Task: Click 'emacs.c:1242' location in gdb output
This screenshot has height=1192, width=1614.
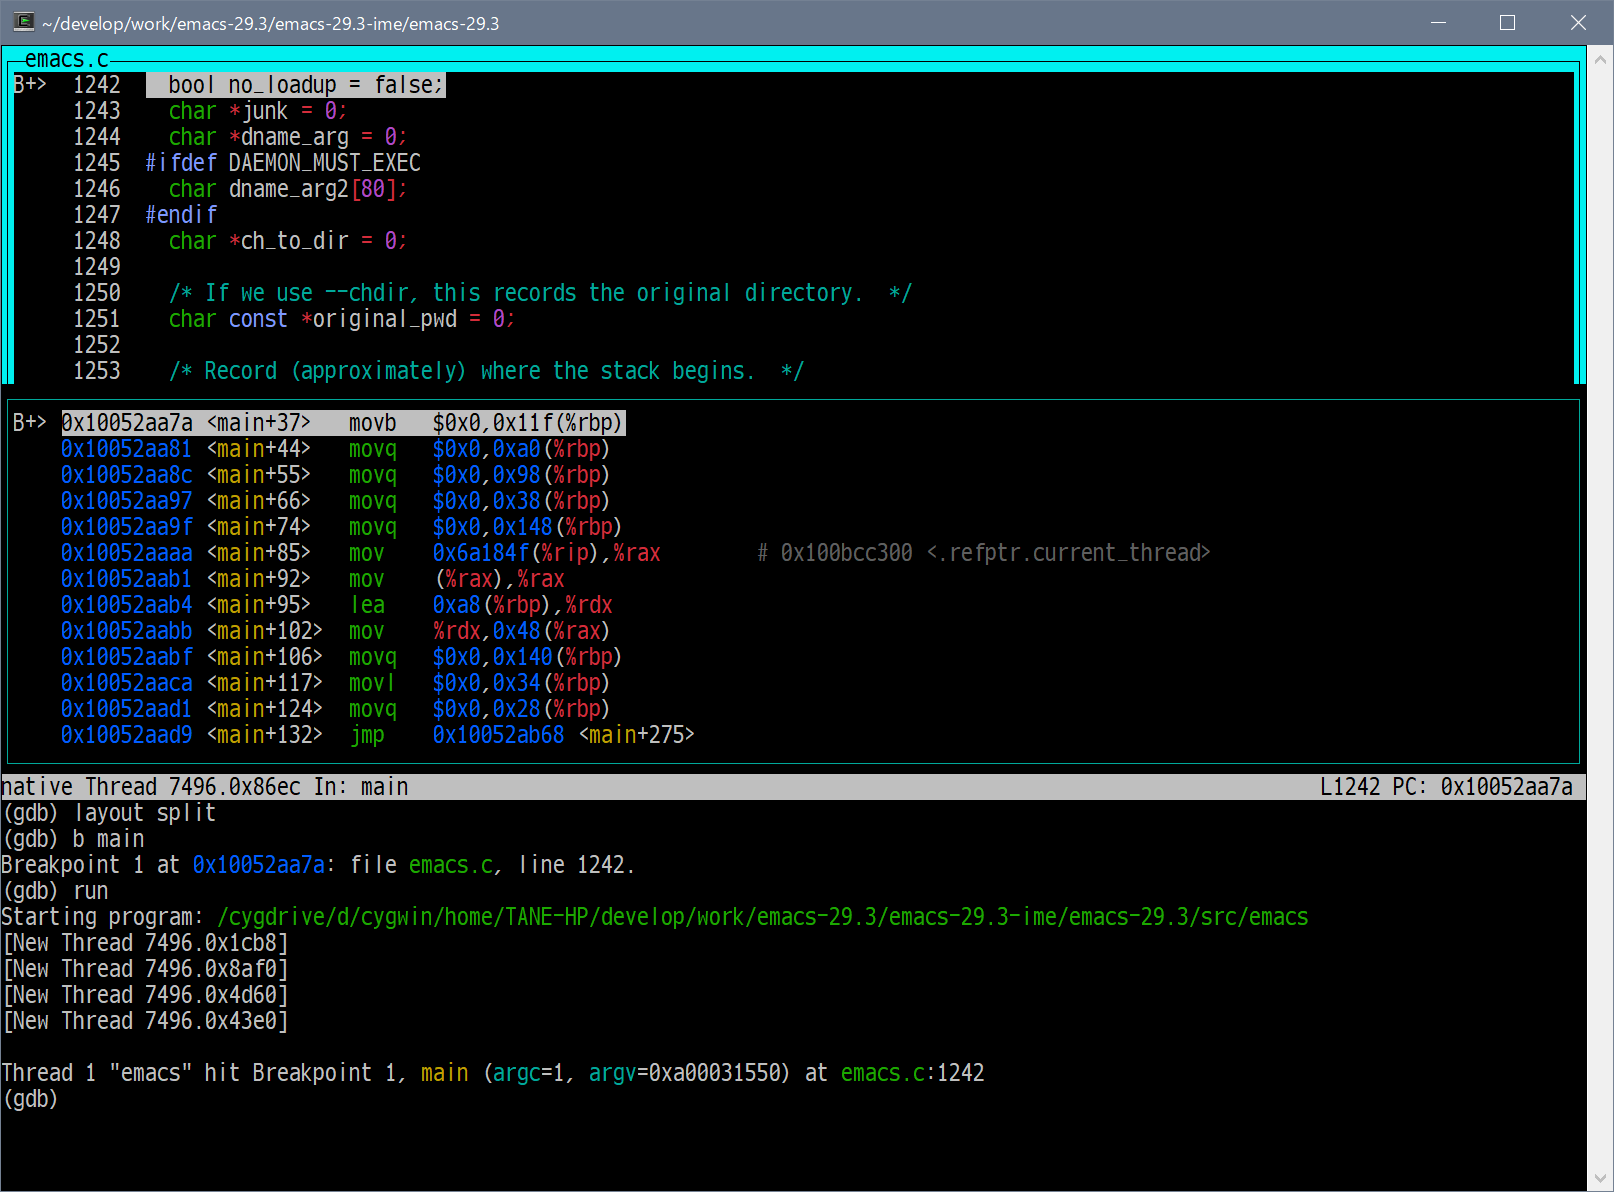Action: click(913, 1073)
